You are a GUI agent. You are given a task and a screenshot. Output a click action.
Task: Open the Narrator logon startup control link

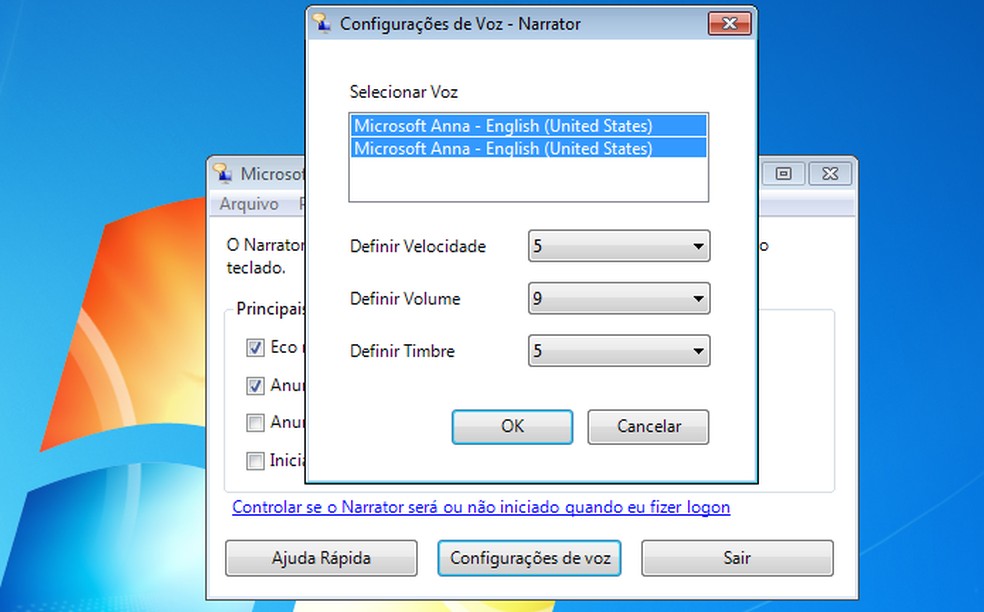[x=481, y=507]
